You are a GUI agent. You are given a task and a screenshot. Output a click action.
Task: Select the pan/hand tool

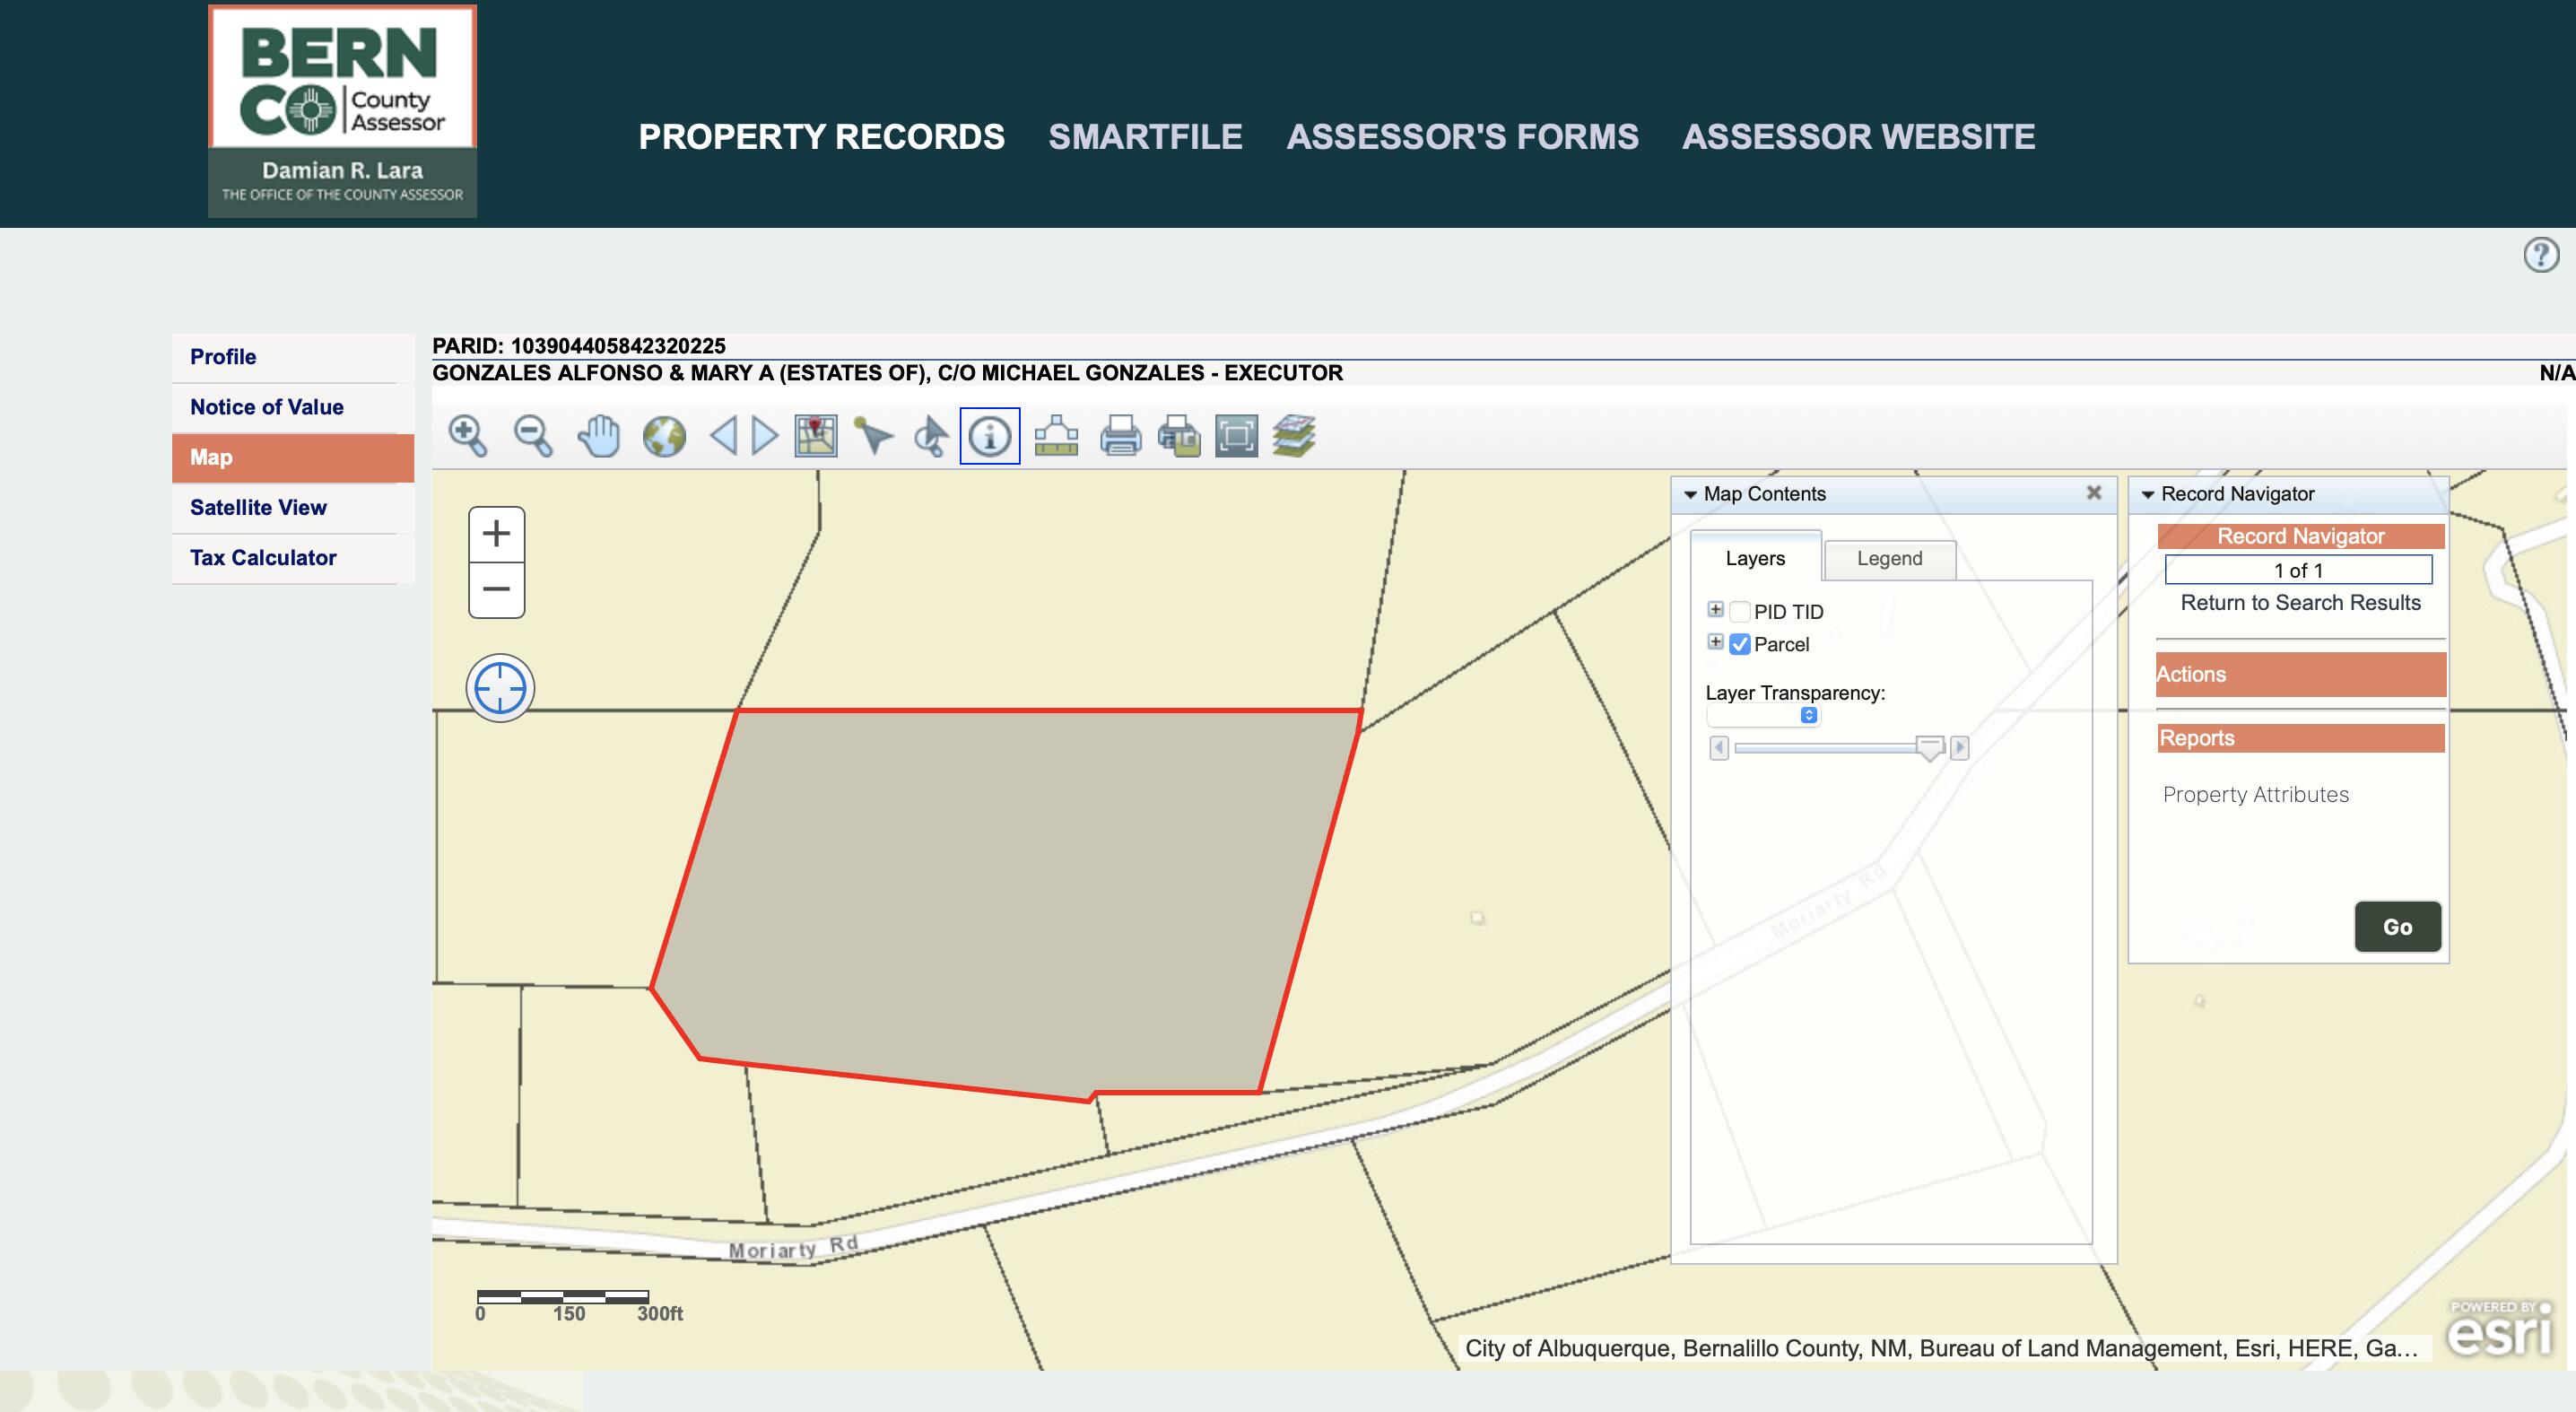[x=598, y=435]
